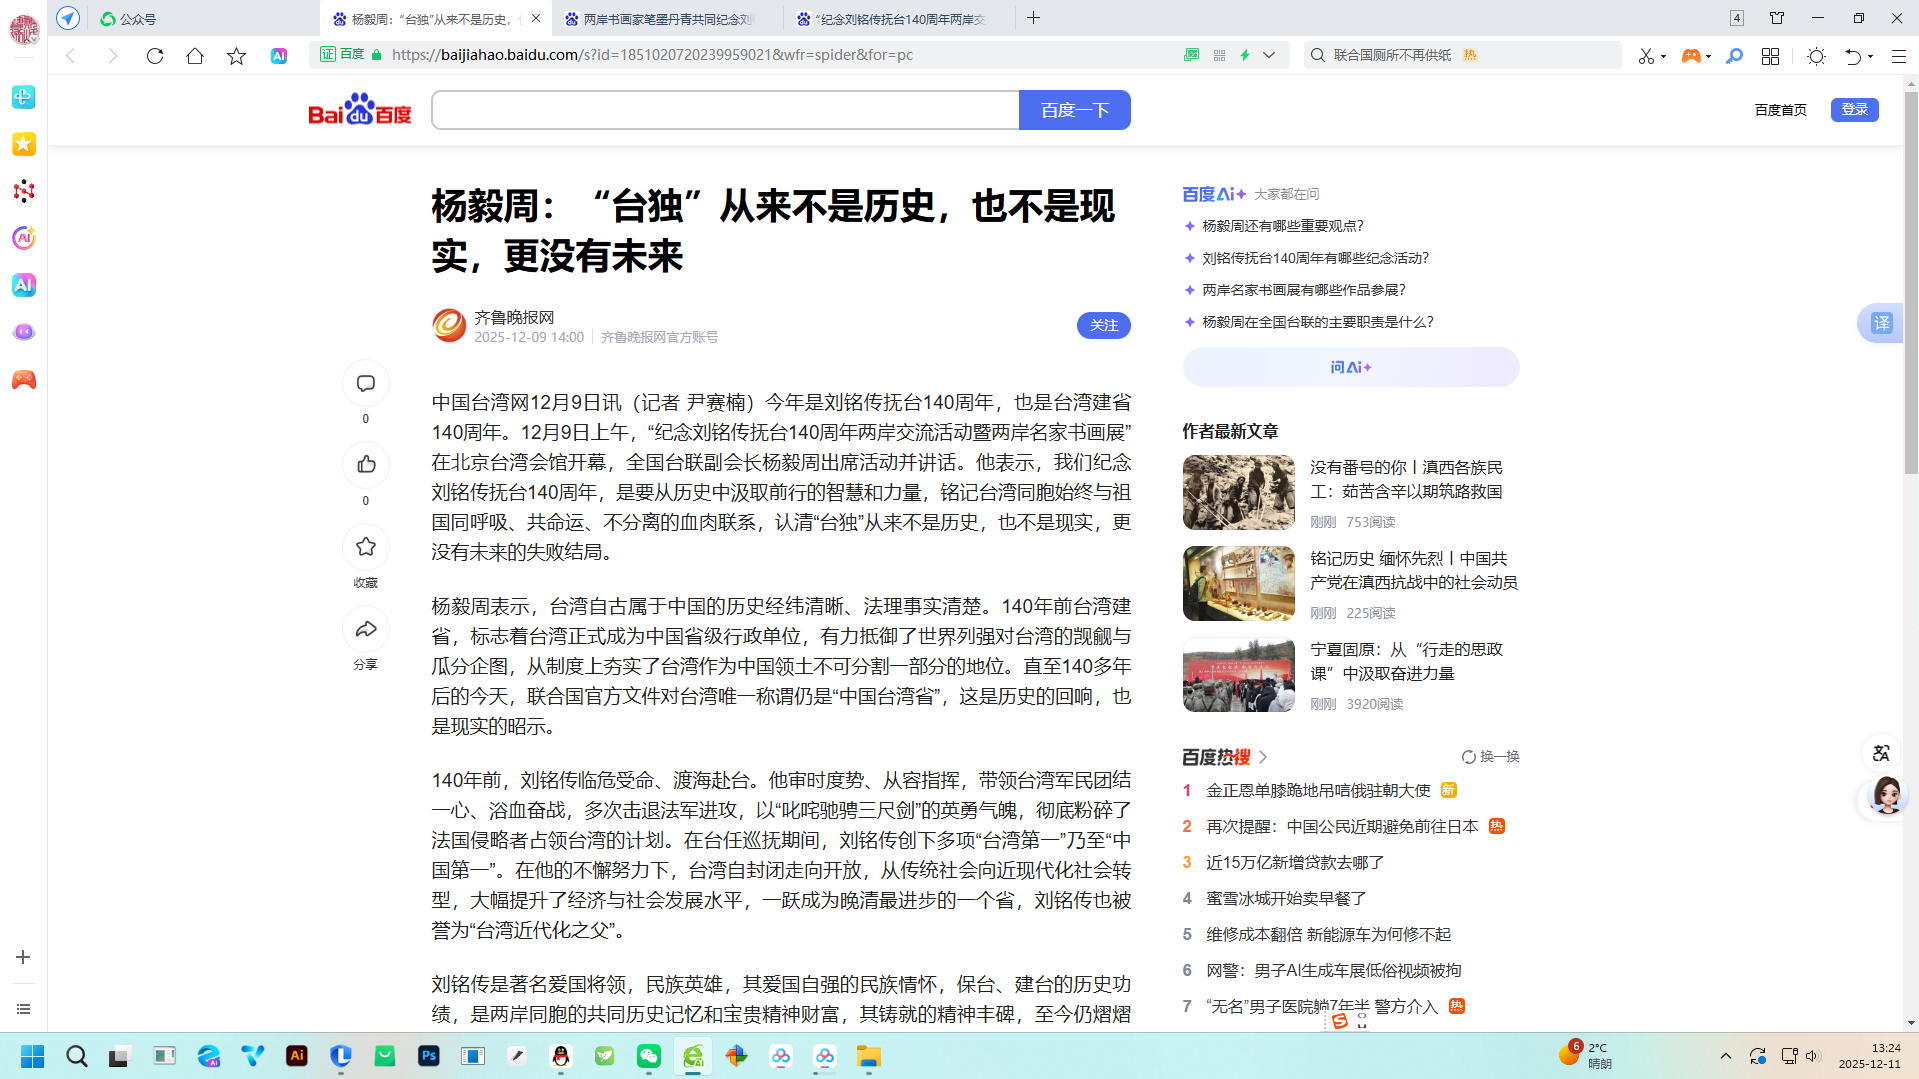The width and height of the screenshot is (1919, 1079).
Task: Open the scissors screenshot tool
Action: coord(1646,56)
